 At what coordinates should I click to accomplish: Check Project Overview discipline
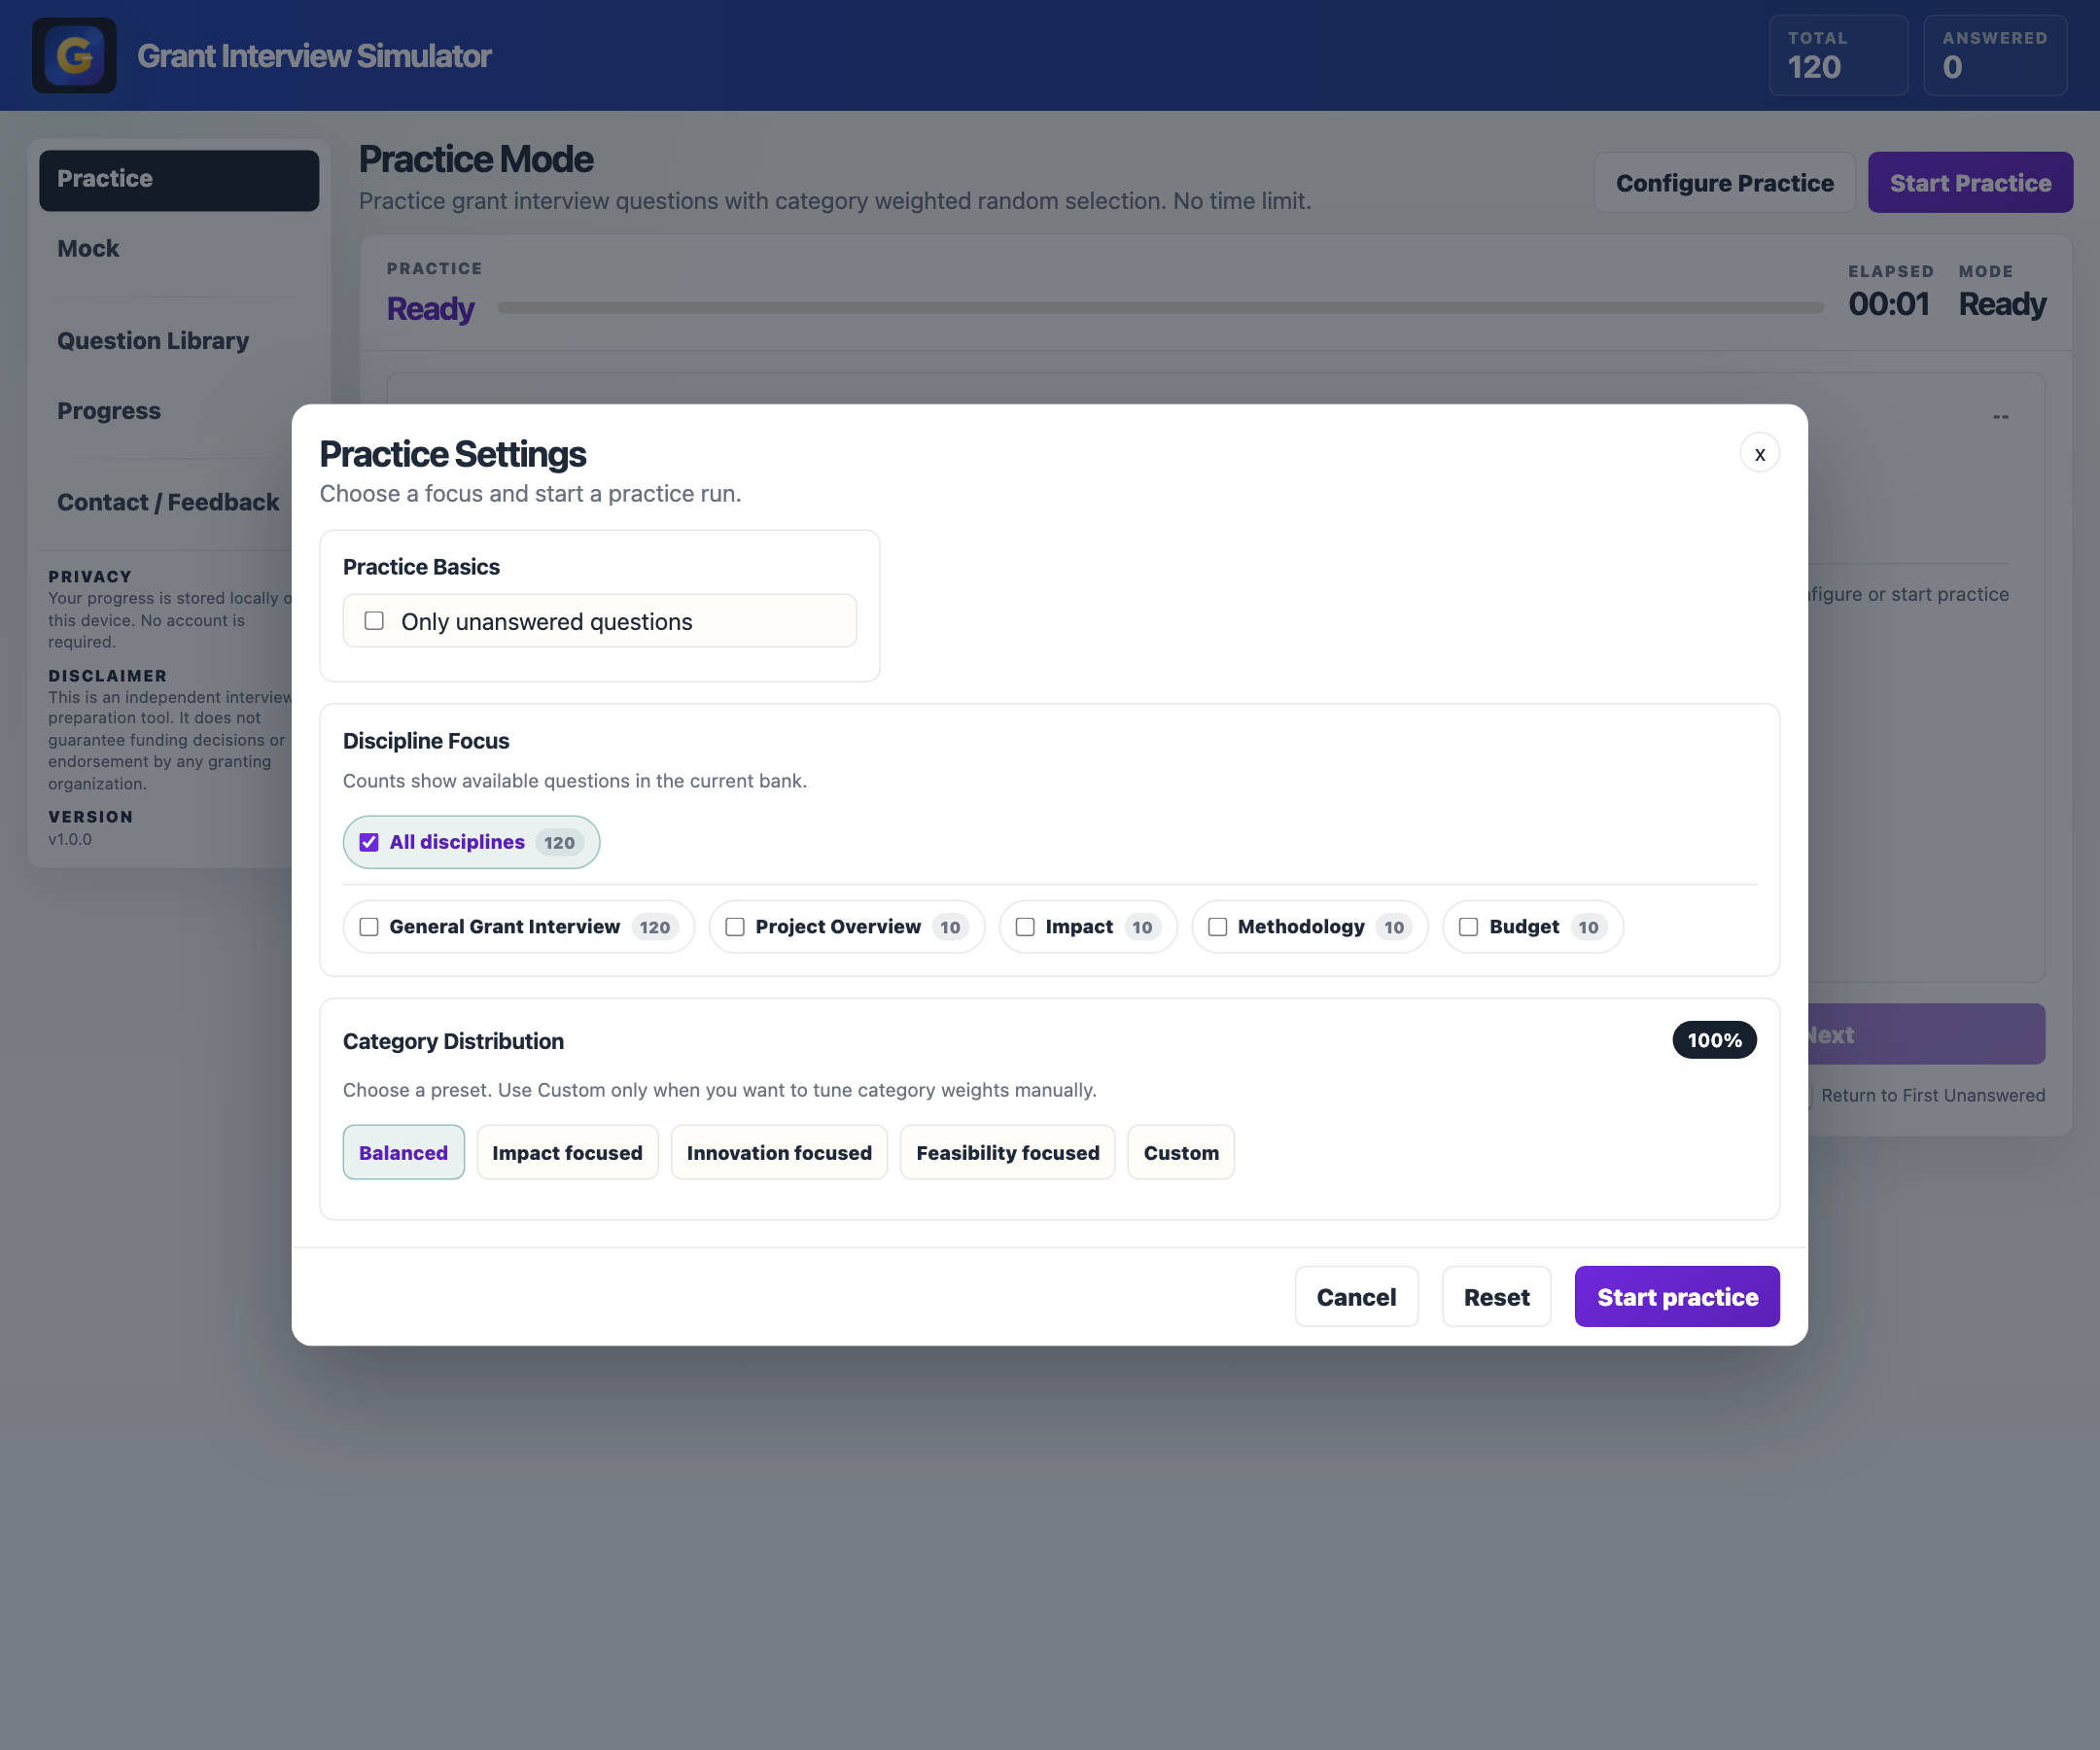tap(735, 927)
